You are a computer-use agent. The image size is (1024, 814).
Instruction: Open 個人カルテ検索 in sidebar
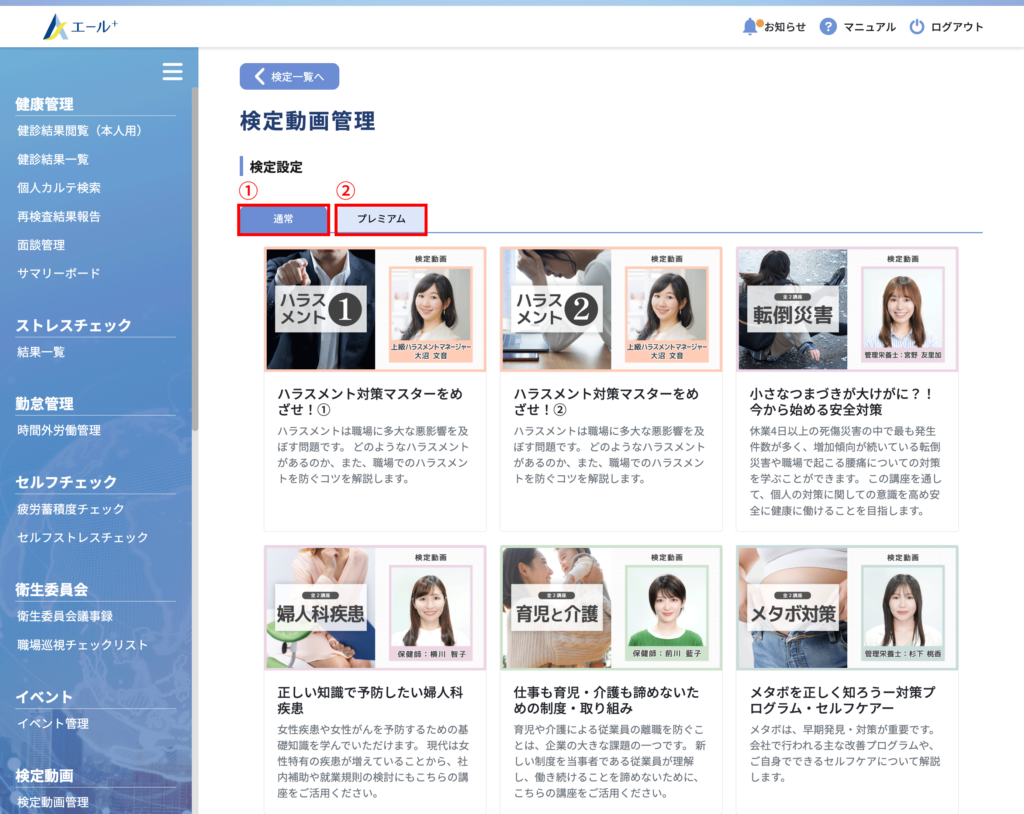(x=59, y=188)
